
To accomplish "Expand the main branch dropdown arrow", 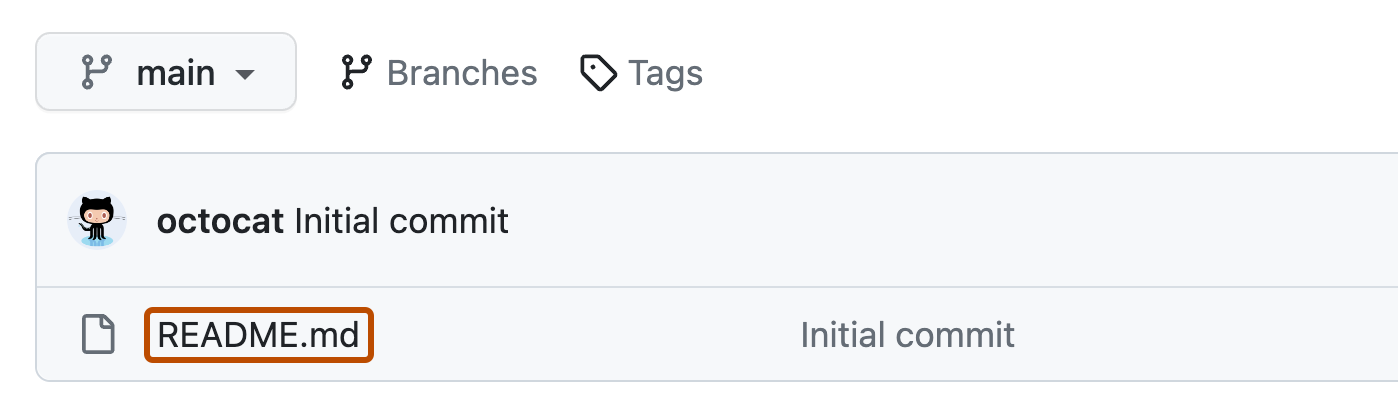I will click(x=244, y=75).
